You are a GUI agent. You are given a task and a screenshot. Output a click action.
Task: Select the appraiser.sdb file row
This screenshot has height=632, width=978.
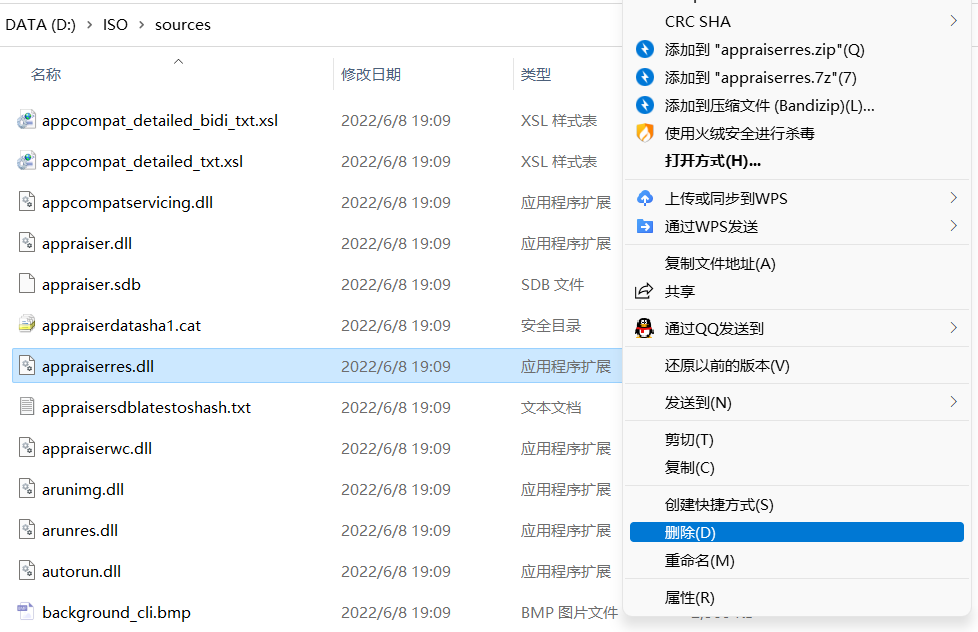point(91,284)
